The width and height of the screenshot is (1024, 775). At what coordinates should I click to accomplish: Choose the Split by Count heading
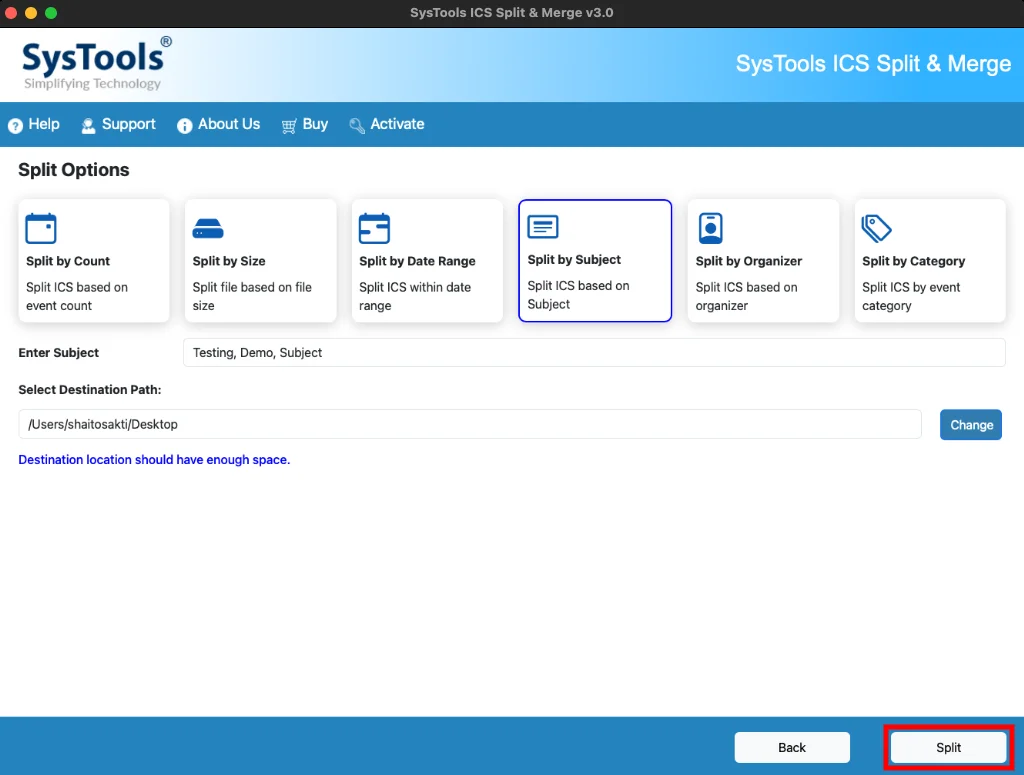68,261
